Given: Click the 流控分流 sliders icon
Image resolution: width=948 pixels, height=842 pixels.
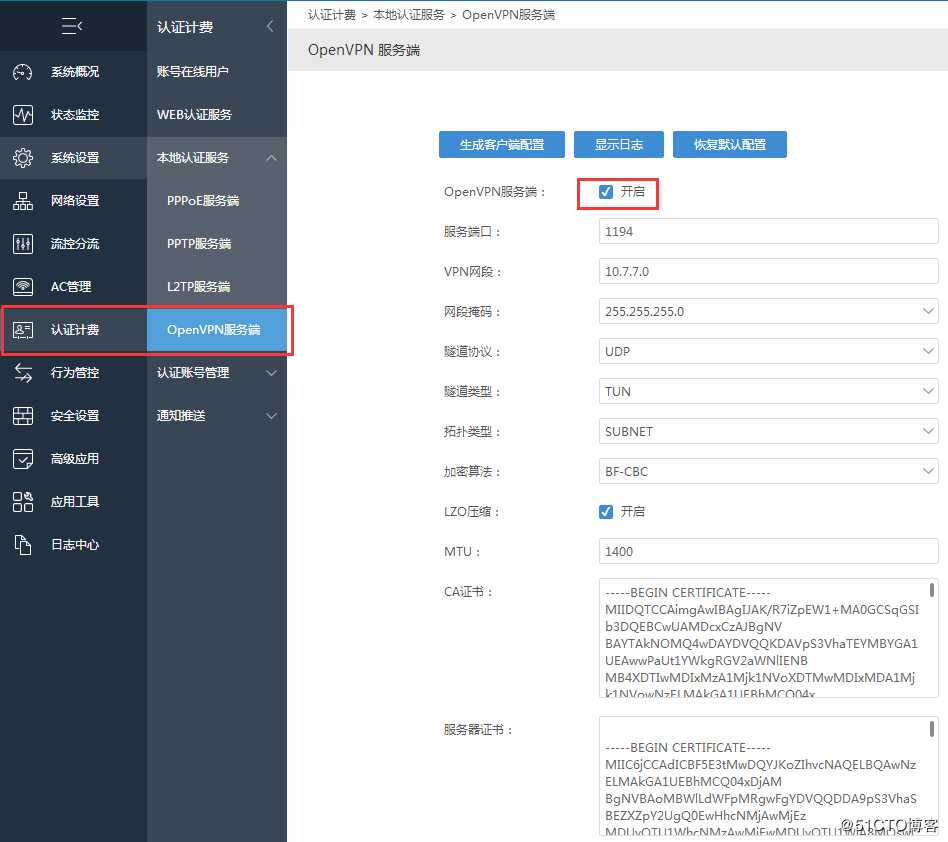Looking at the screenshot, I should (23, 244).
